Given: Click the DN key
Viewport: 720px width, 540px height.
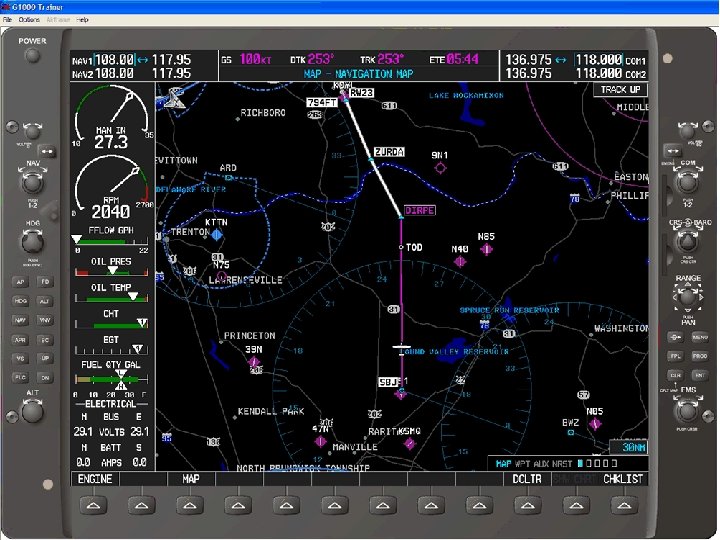Looking at the screenshot, I should tap(45, 377).
